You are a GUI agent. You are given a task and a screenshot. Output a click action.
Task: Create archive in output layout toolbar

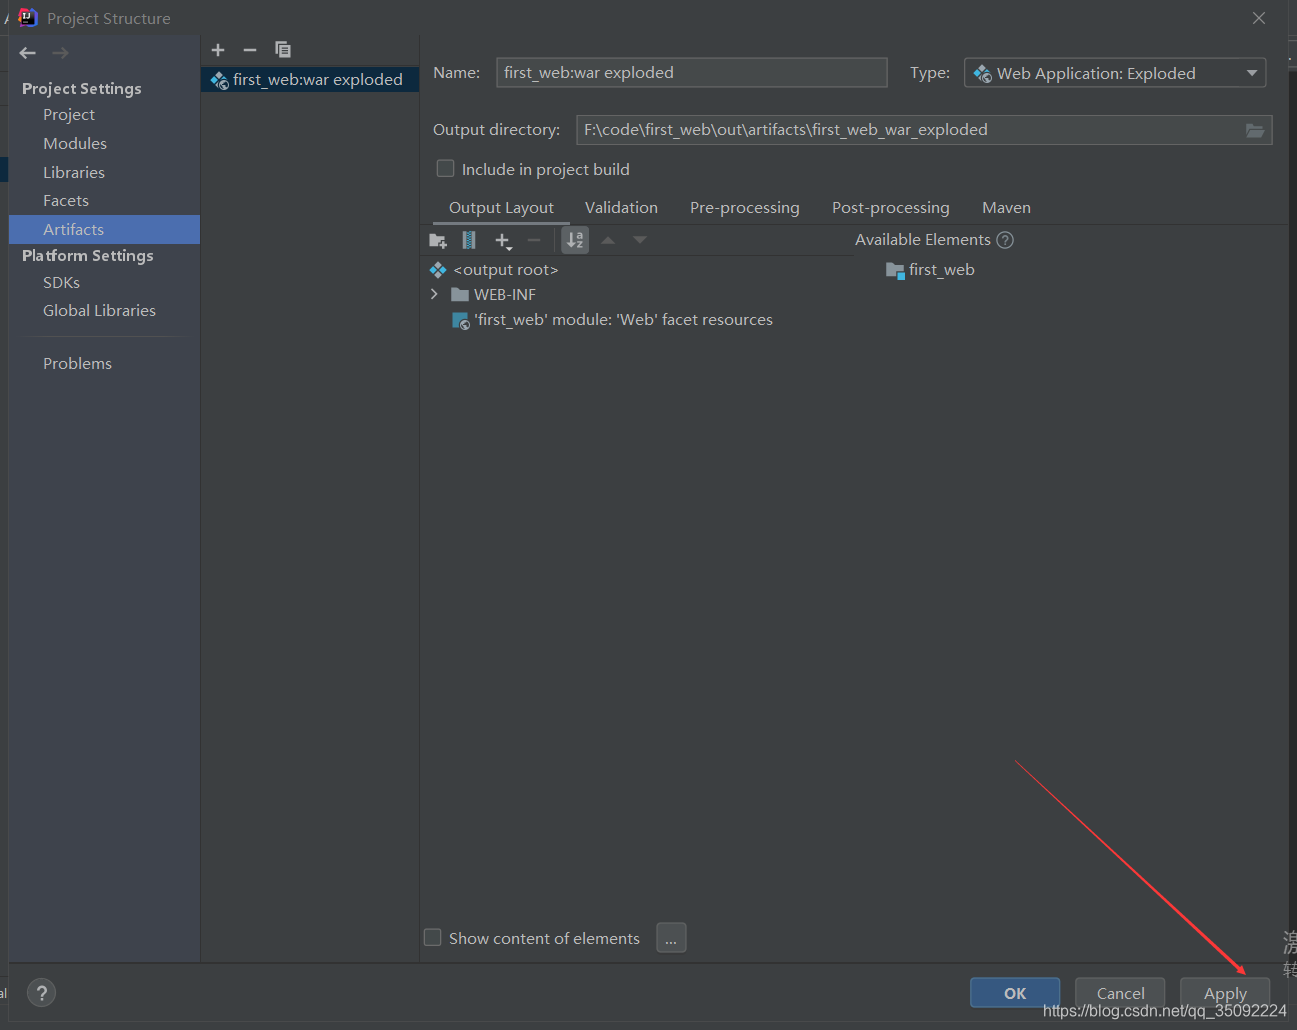(469, 240)
